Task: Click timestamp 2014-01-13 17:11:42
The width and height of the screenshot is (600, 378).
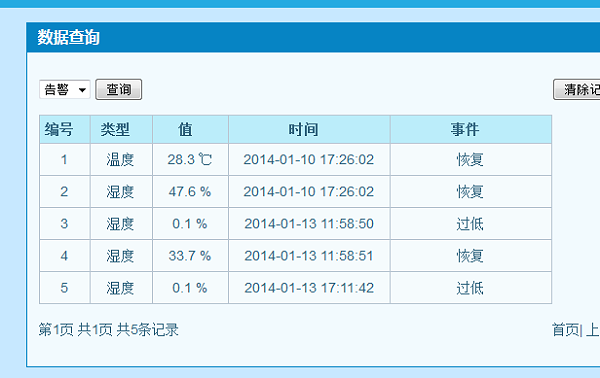Action: point(309,288)
